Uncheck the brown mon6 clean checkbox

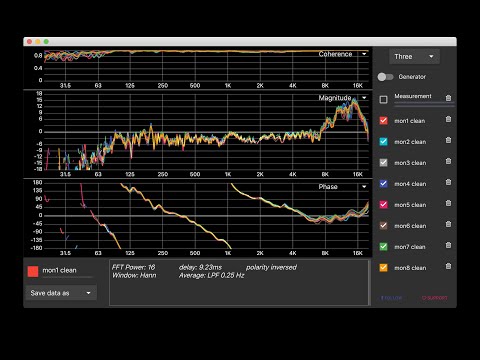pos(383,225)
